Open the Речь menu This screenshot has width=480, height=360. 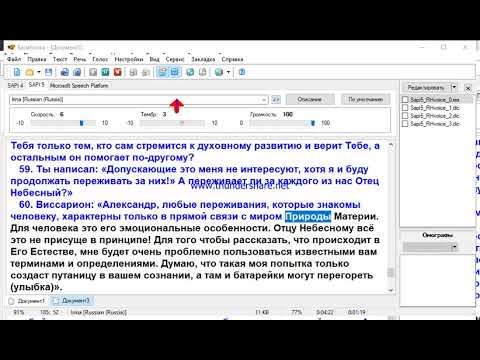(80, 59)
